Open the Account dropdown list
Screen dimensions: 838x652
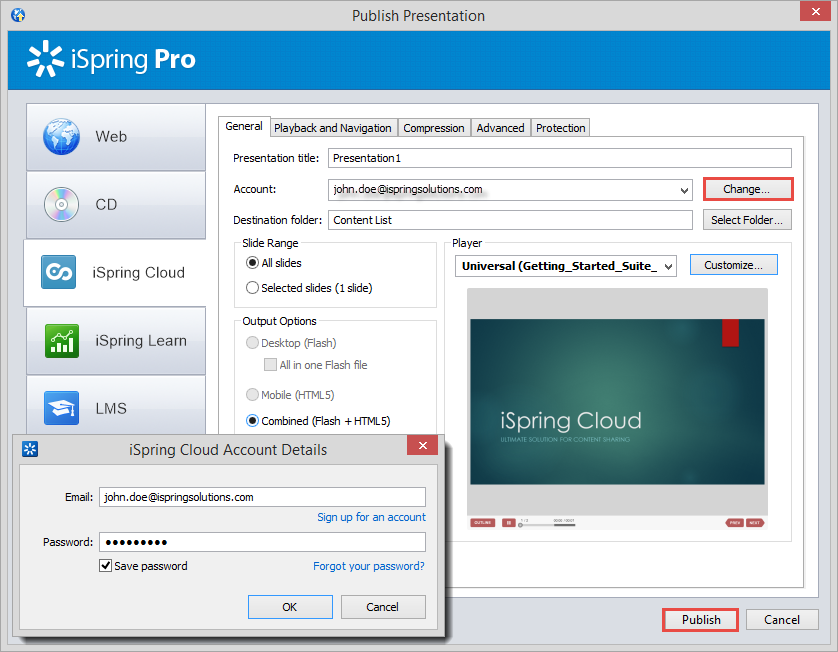click(x=684, y=190)
